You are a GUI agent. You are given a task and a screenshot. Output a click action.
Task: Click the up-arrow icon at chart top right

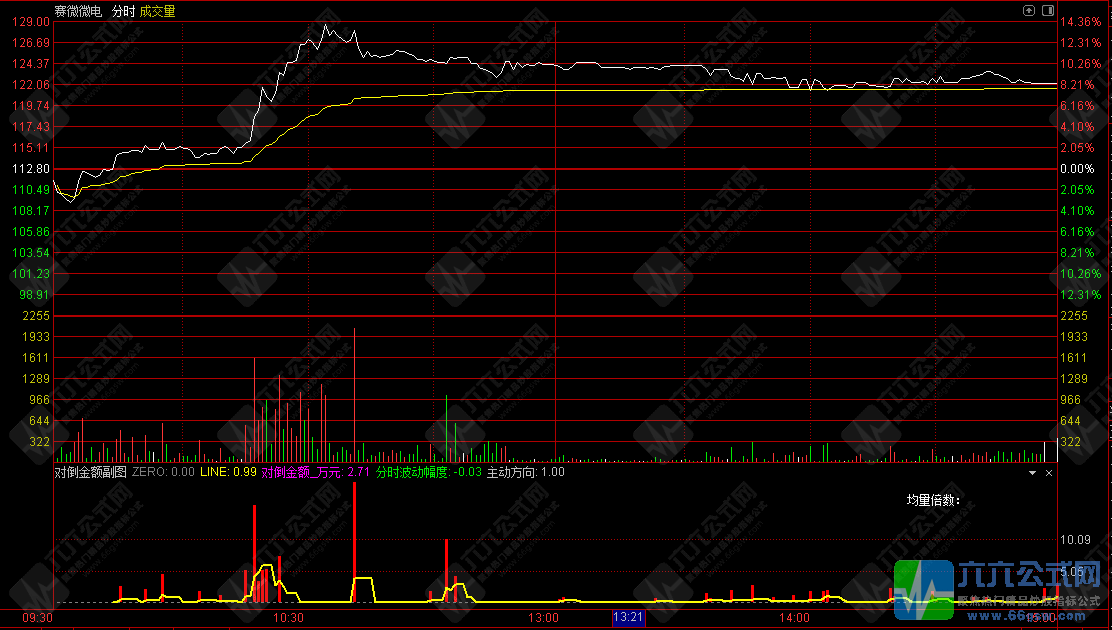tap(1029, 10)
